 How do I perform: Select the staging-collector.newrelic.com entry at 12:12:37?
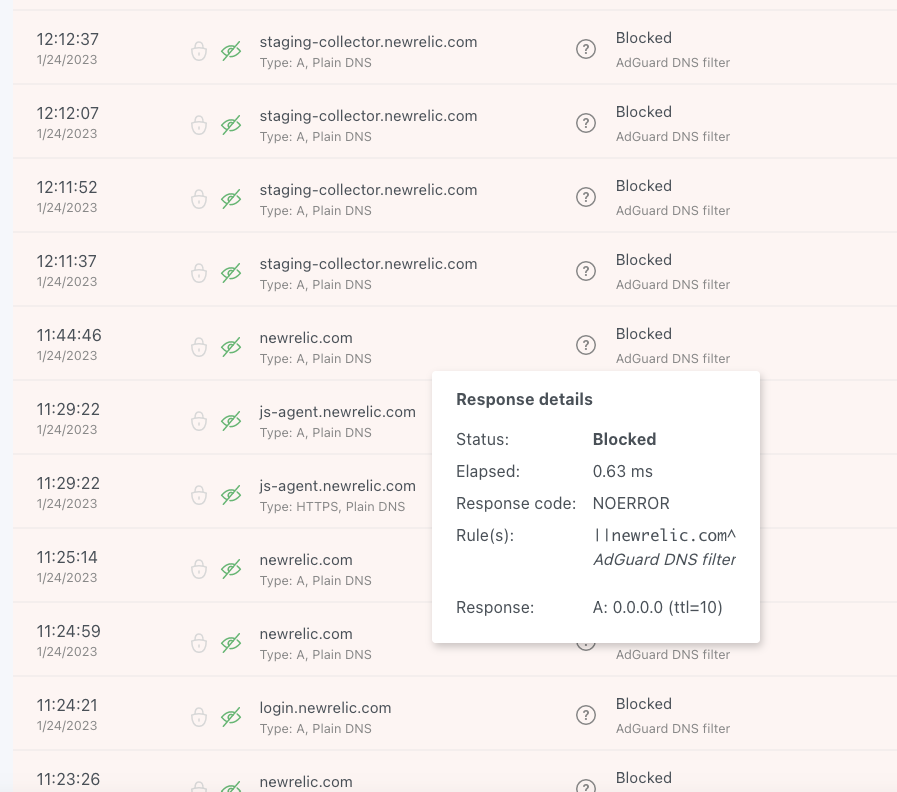[x=366, y=42]
